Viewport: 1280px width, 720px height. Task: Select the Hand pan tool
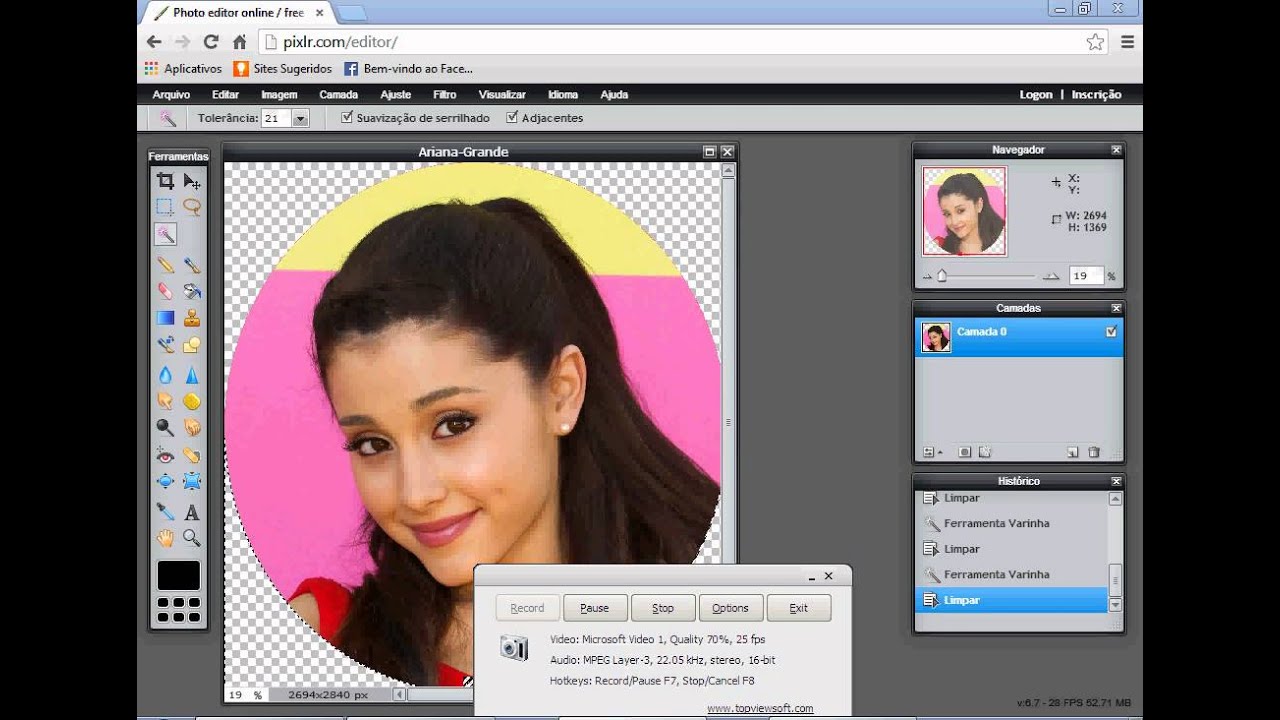click(165, 538)
